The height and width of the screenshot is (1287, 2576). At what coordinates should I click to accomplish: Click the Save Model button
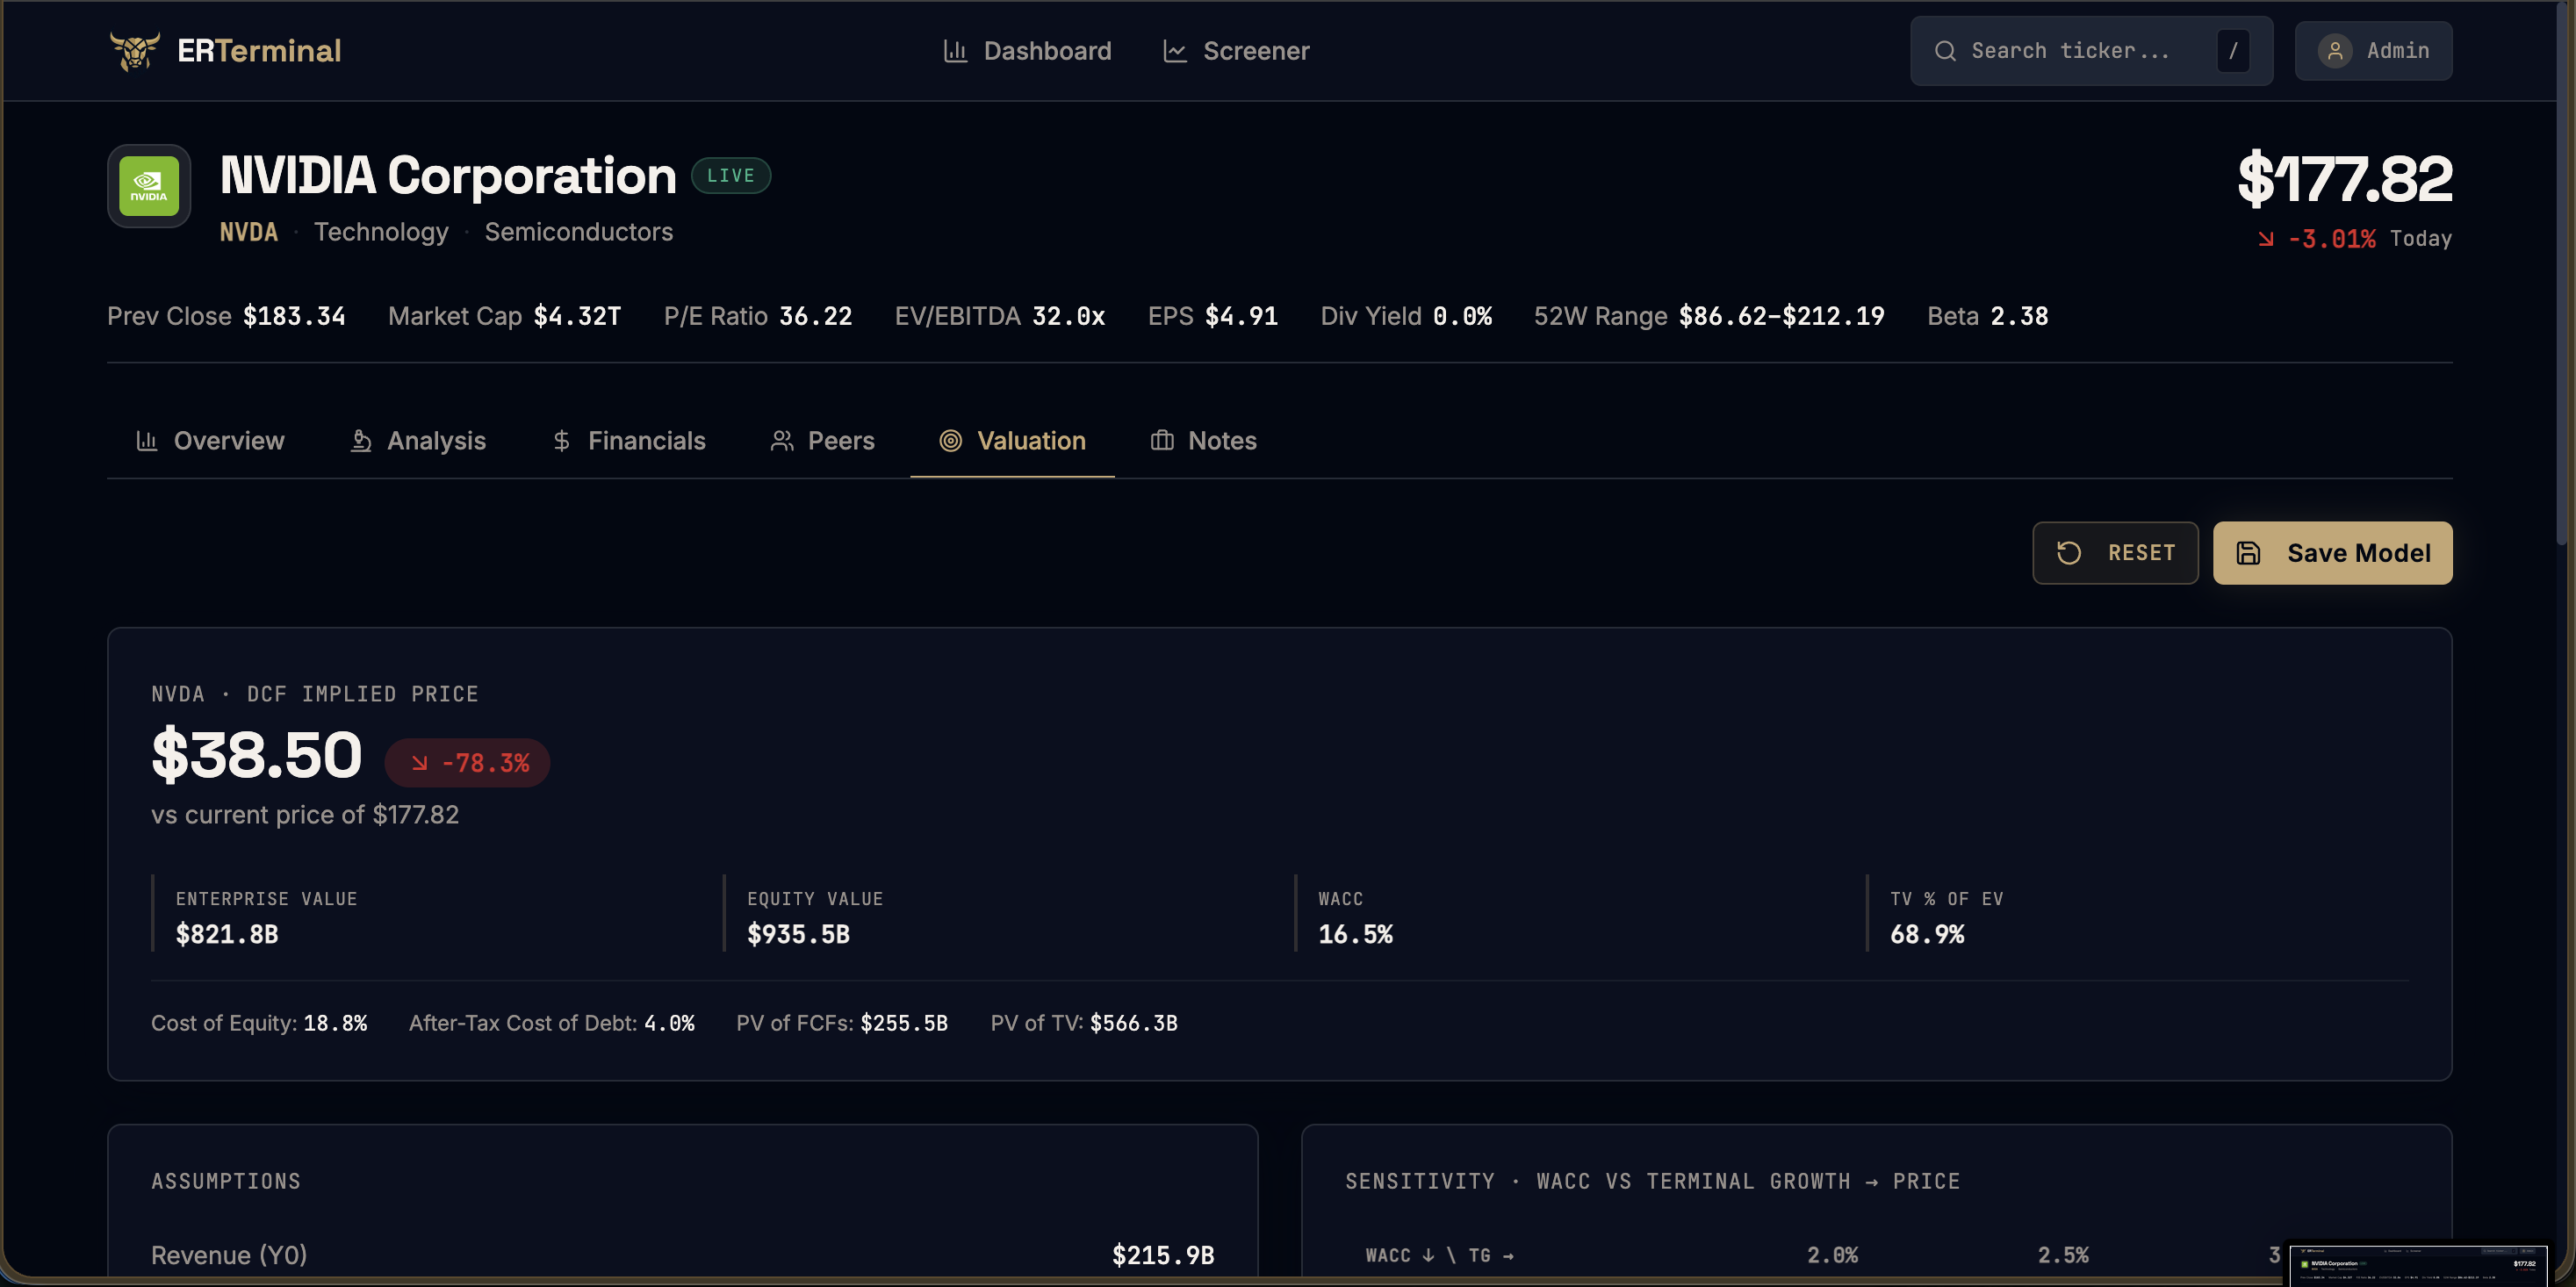click(2332, 553)
